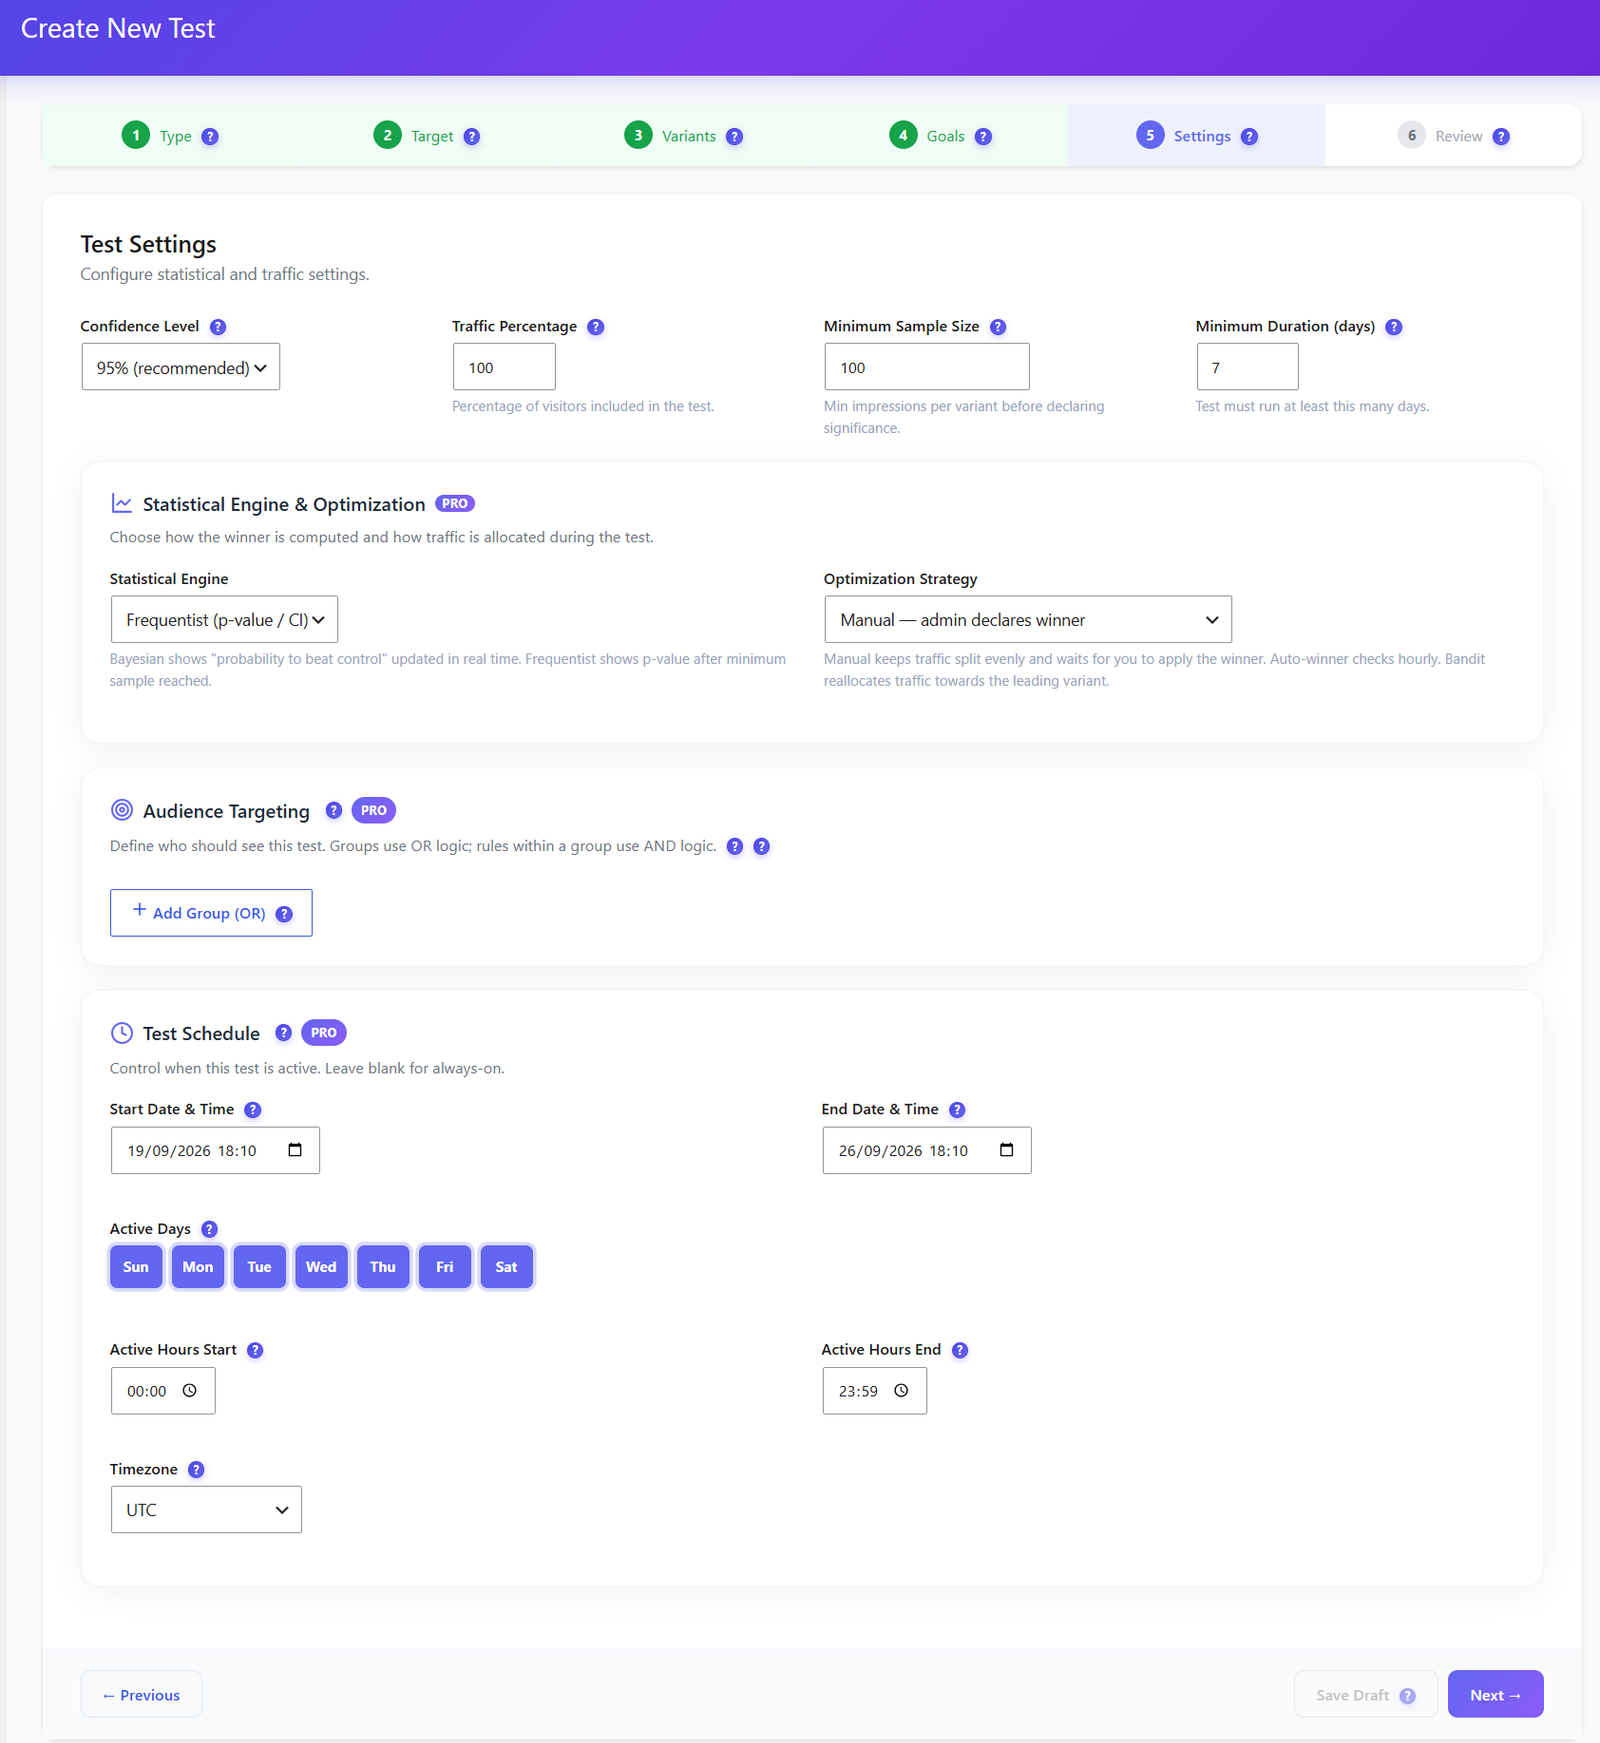Click help icon inside Add Group (OR) button
1600x1743 pixels.
coord(284,914)
